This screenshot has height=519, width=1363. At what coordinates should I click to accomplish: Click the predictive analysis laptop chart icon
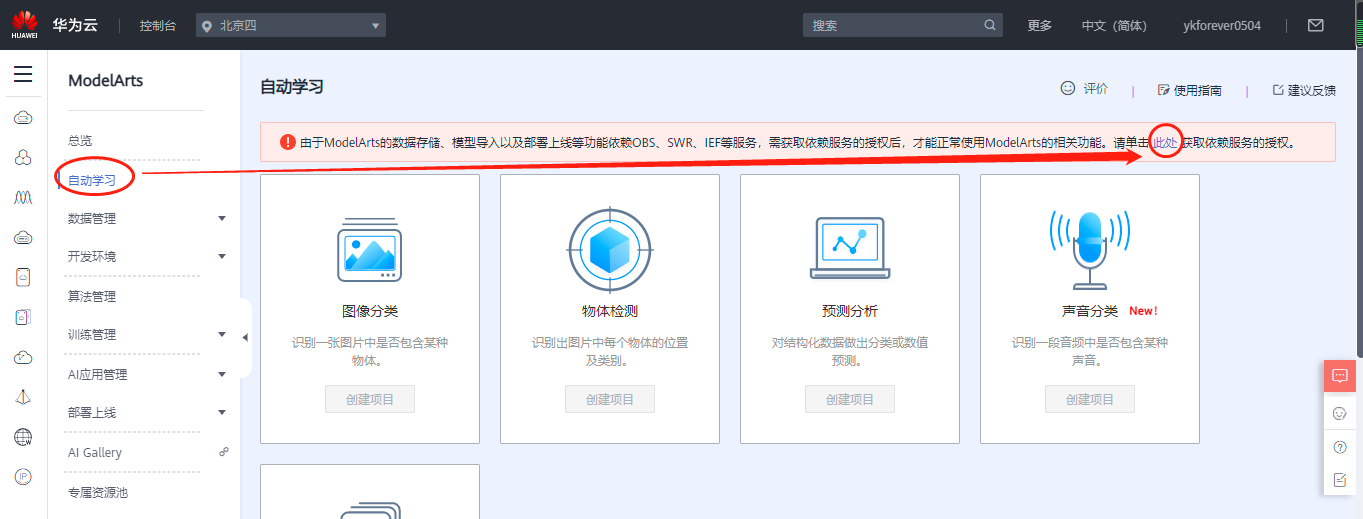849,249
